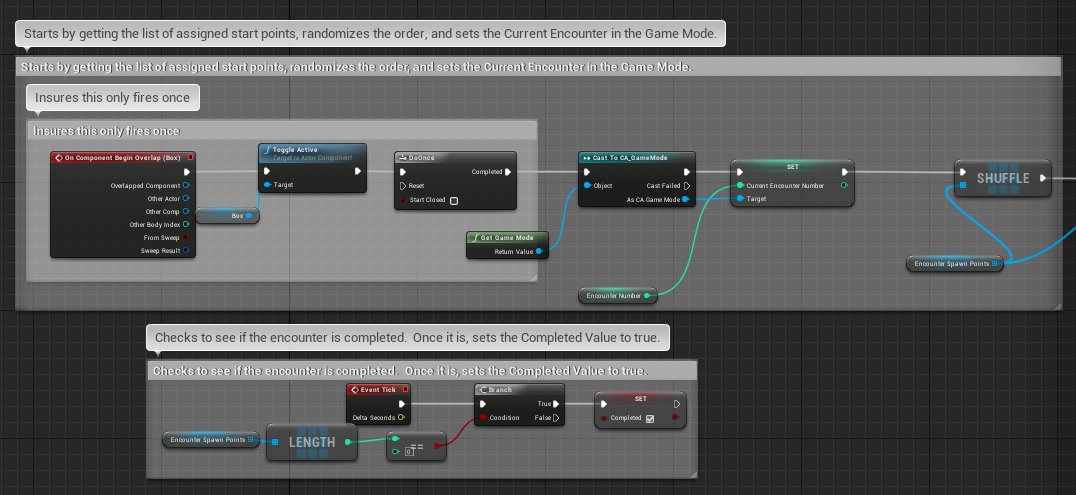Click exec input pin of Current Encounter SET node
Viewport: 1076px width, 495px height.
coord(740,172)
